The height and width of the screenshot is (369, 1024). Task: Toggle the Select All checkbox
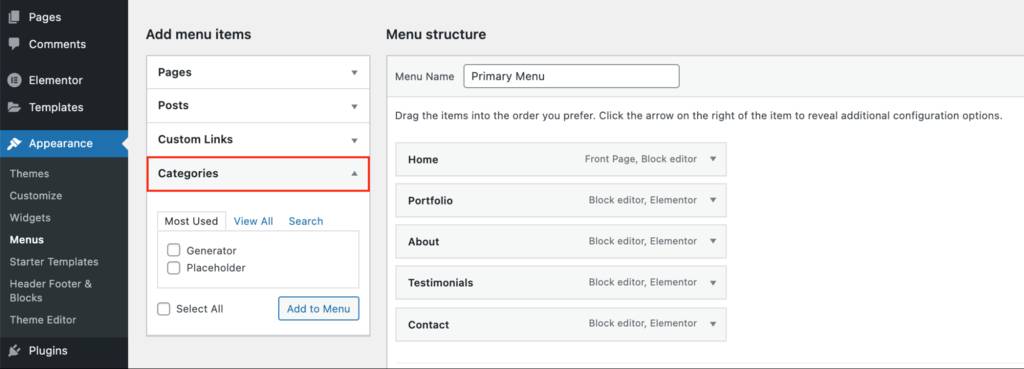tap(164, 309)
